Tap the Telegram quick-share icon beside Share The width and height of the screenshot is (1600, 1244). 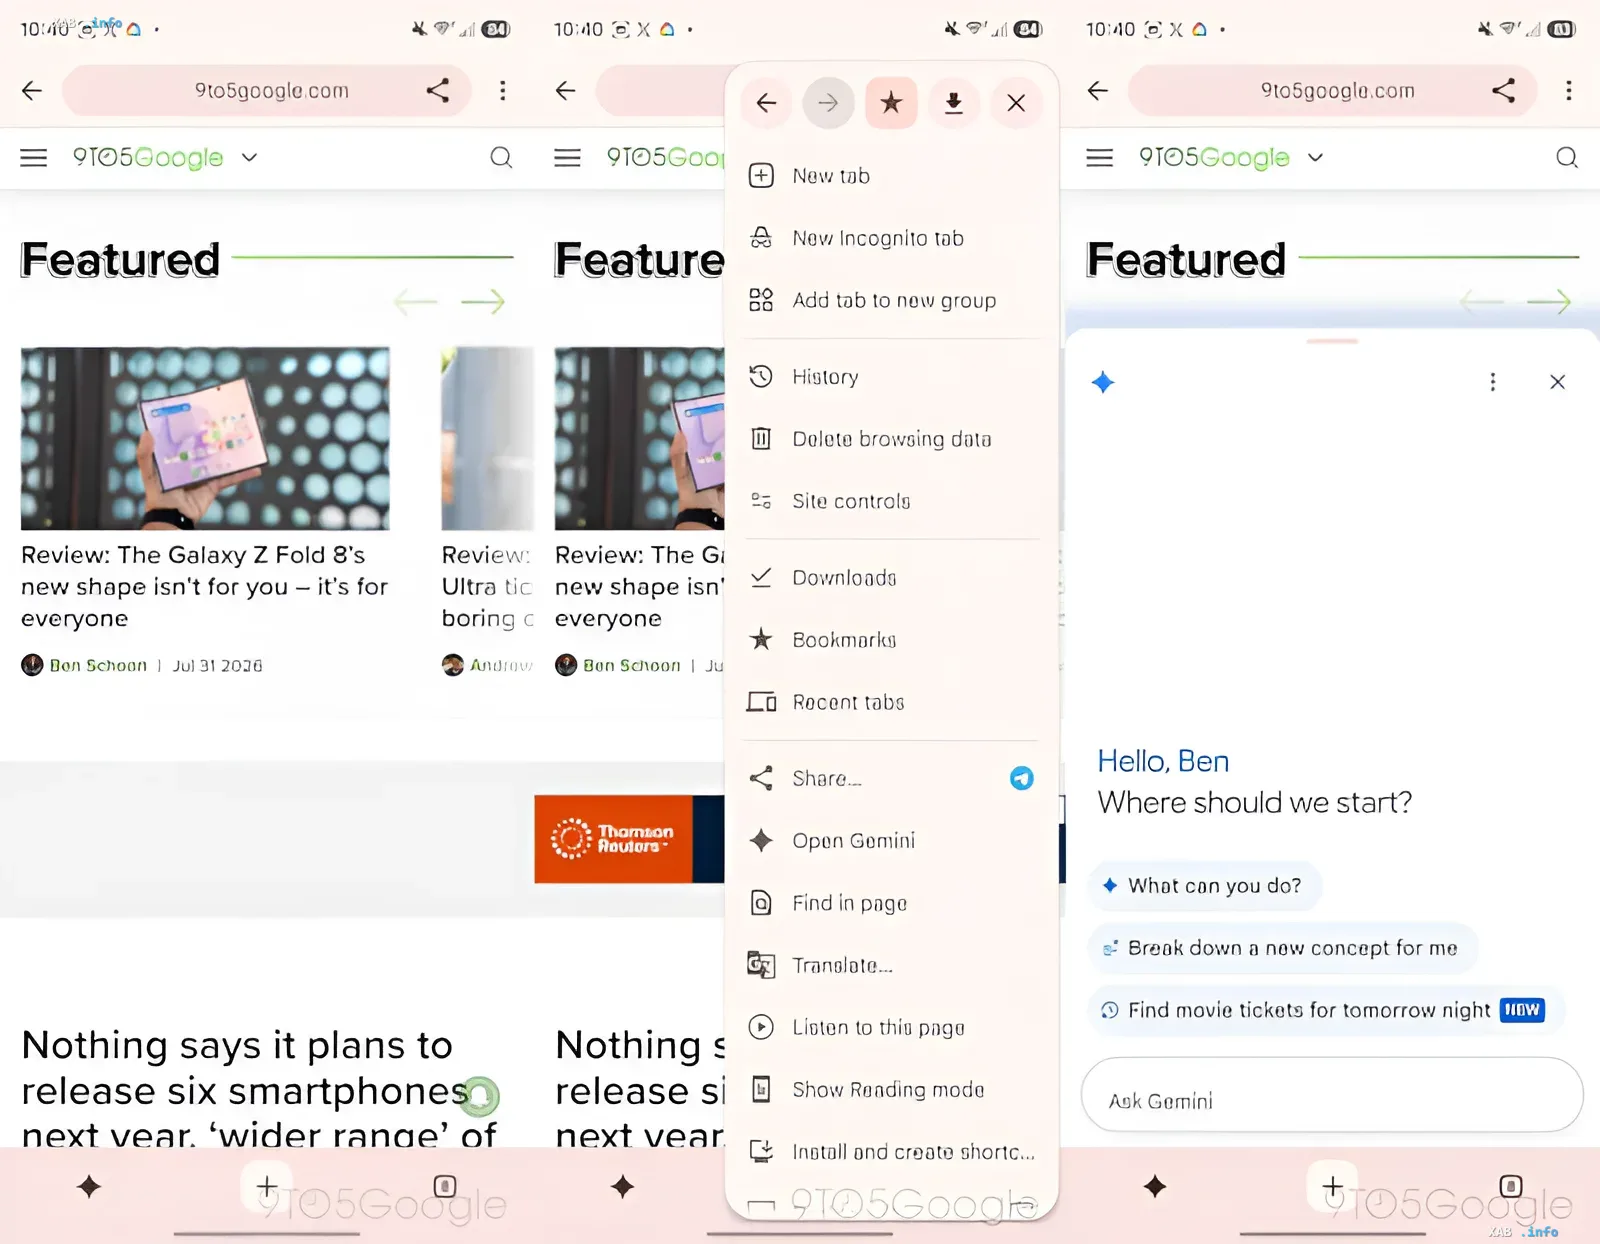pos(1021,778)
